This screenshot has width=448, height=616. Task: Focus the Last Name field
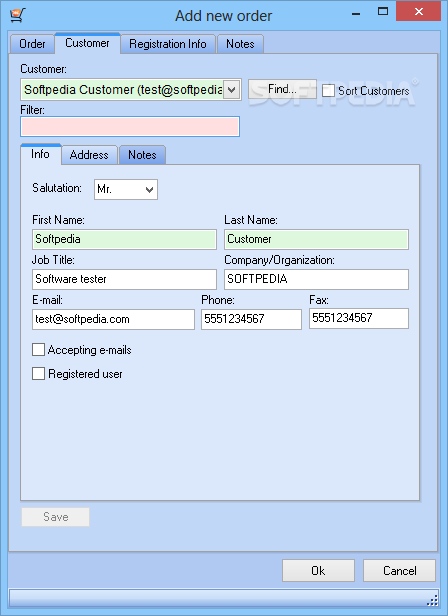coord(316,239)
